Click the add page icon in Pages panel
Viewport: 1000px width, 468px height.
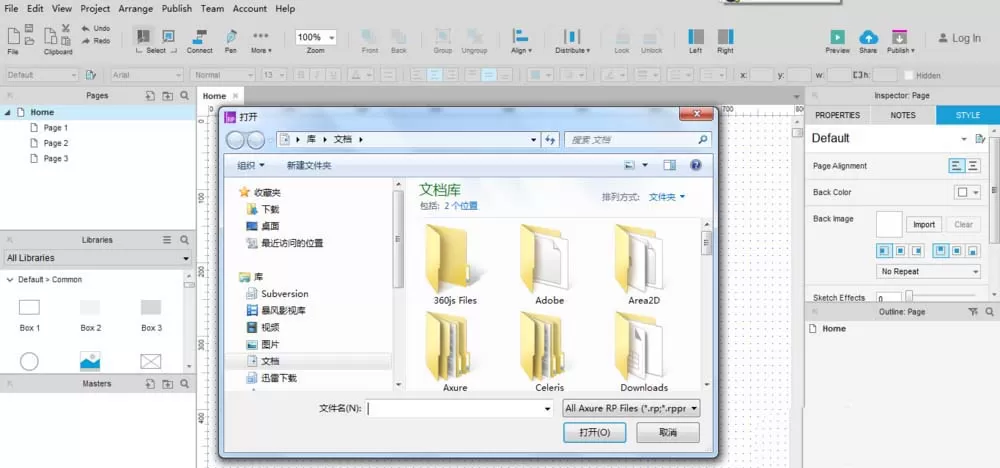150,96
